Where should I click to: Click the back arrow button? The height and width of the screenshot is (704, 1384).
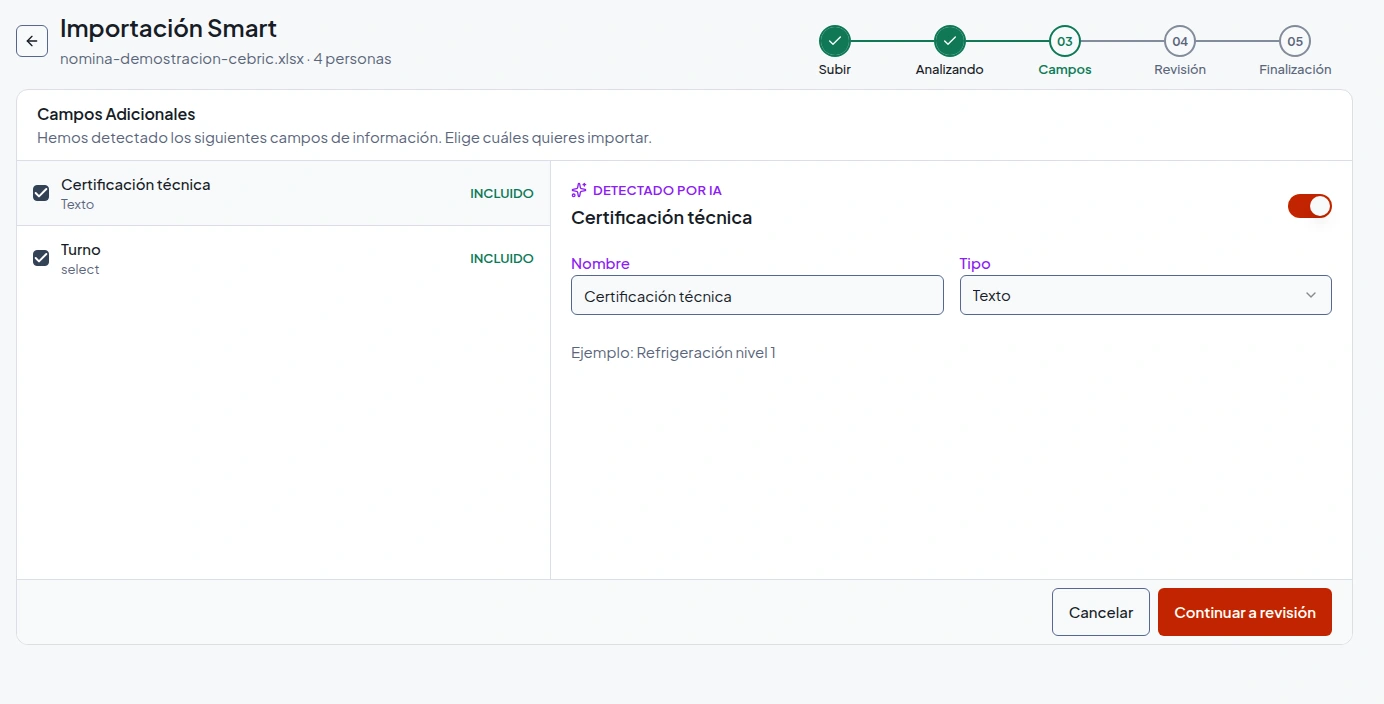32,41
